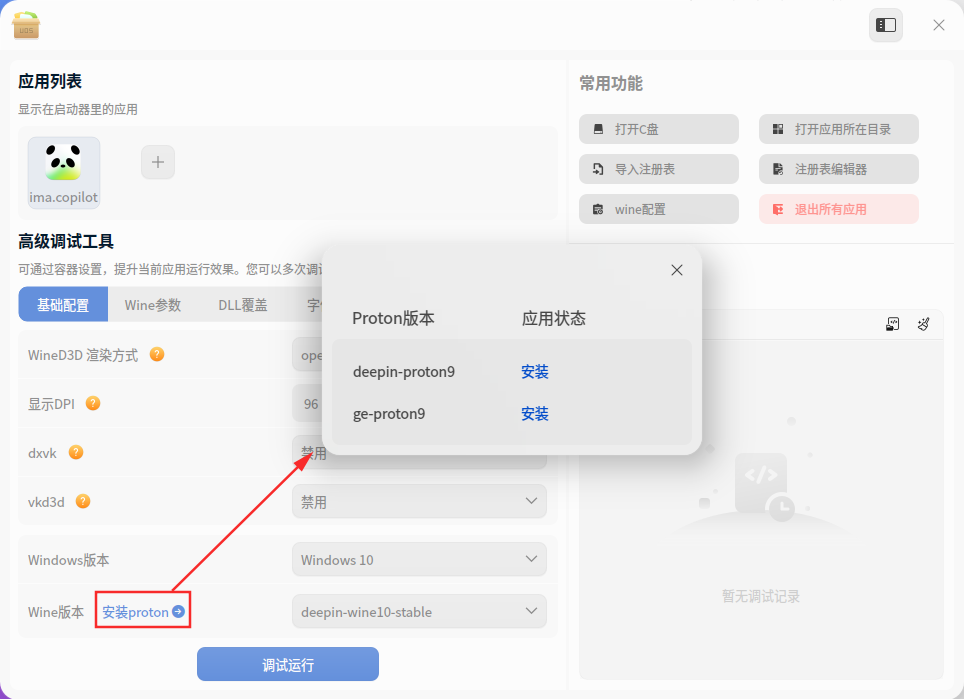Show help icon next to dxvk
964x699 pixels.
click(76, 452)
